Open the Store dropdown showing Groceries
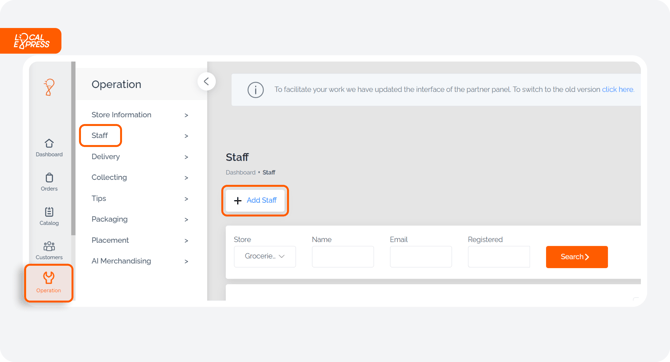The height and width of the screenshot is (362, 670). pyautogui.click(x=264, y=256)
